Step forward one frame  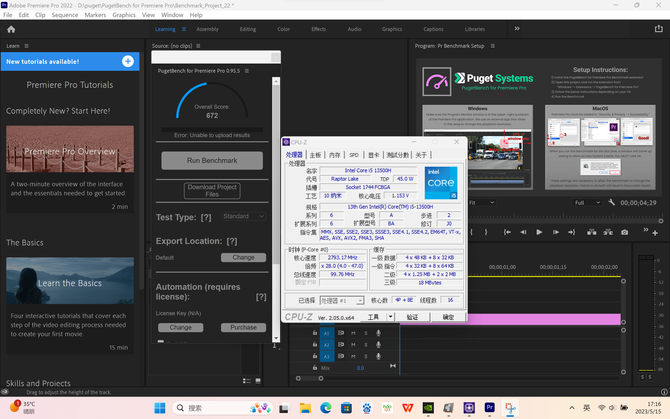point(555,232)
